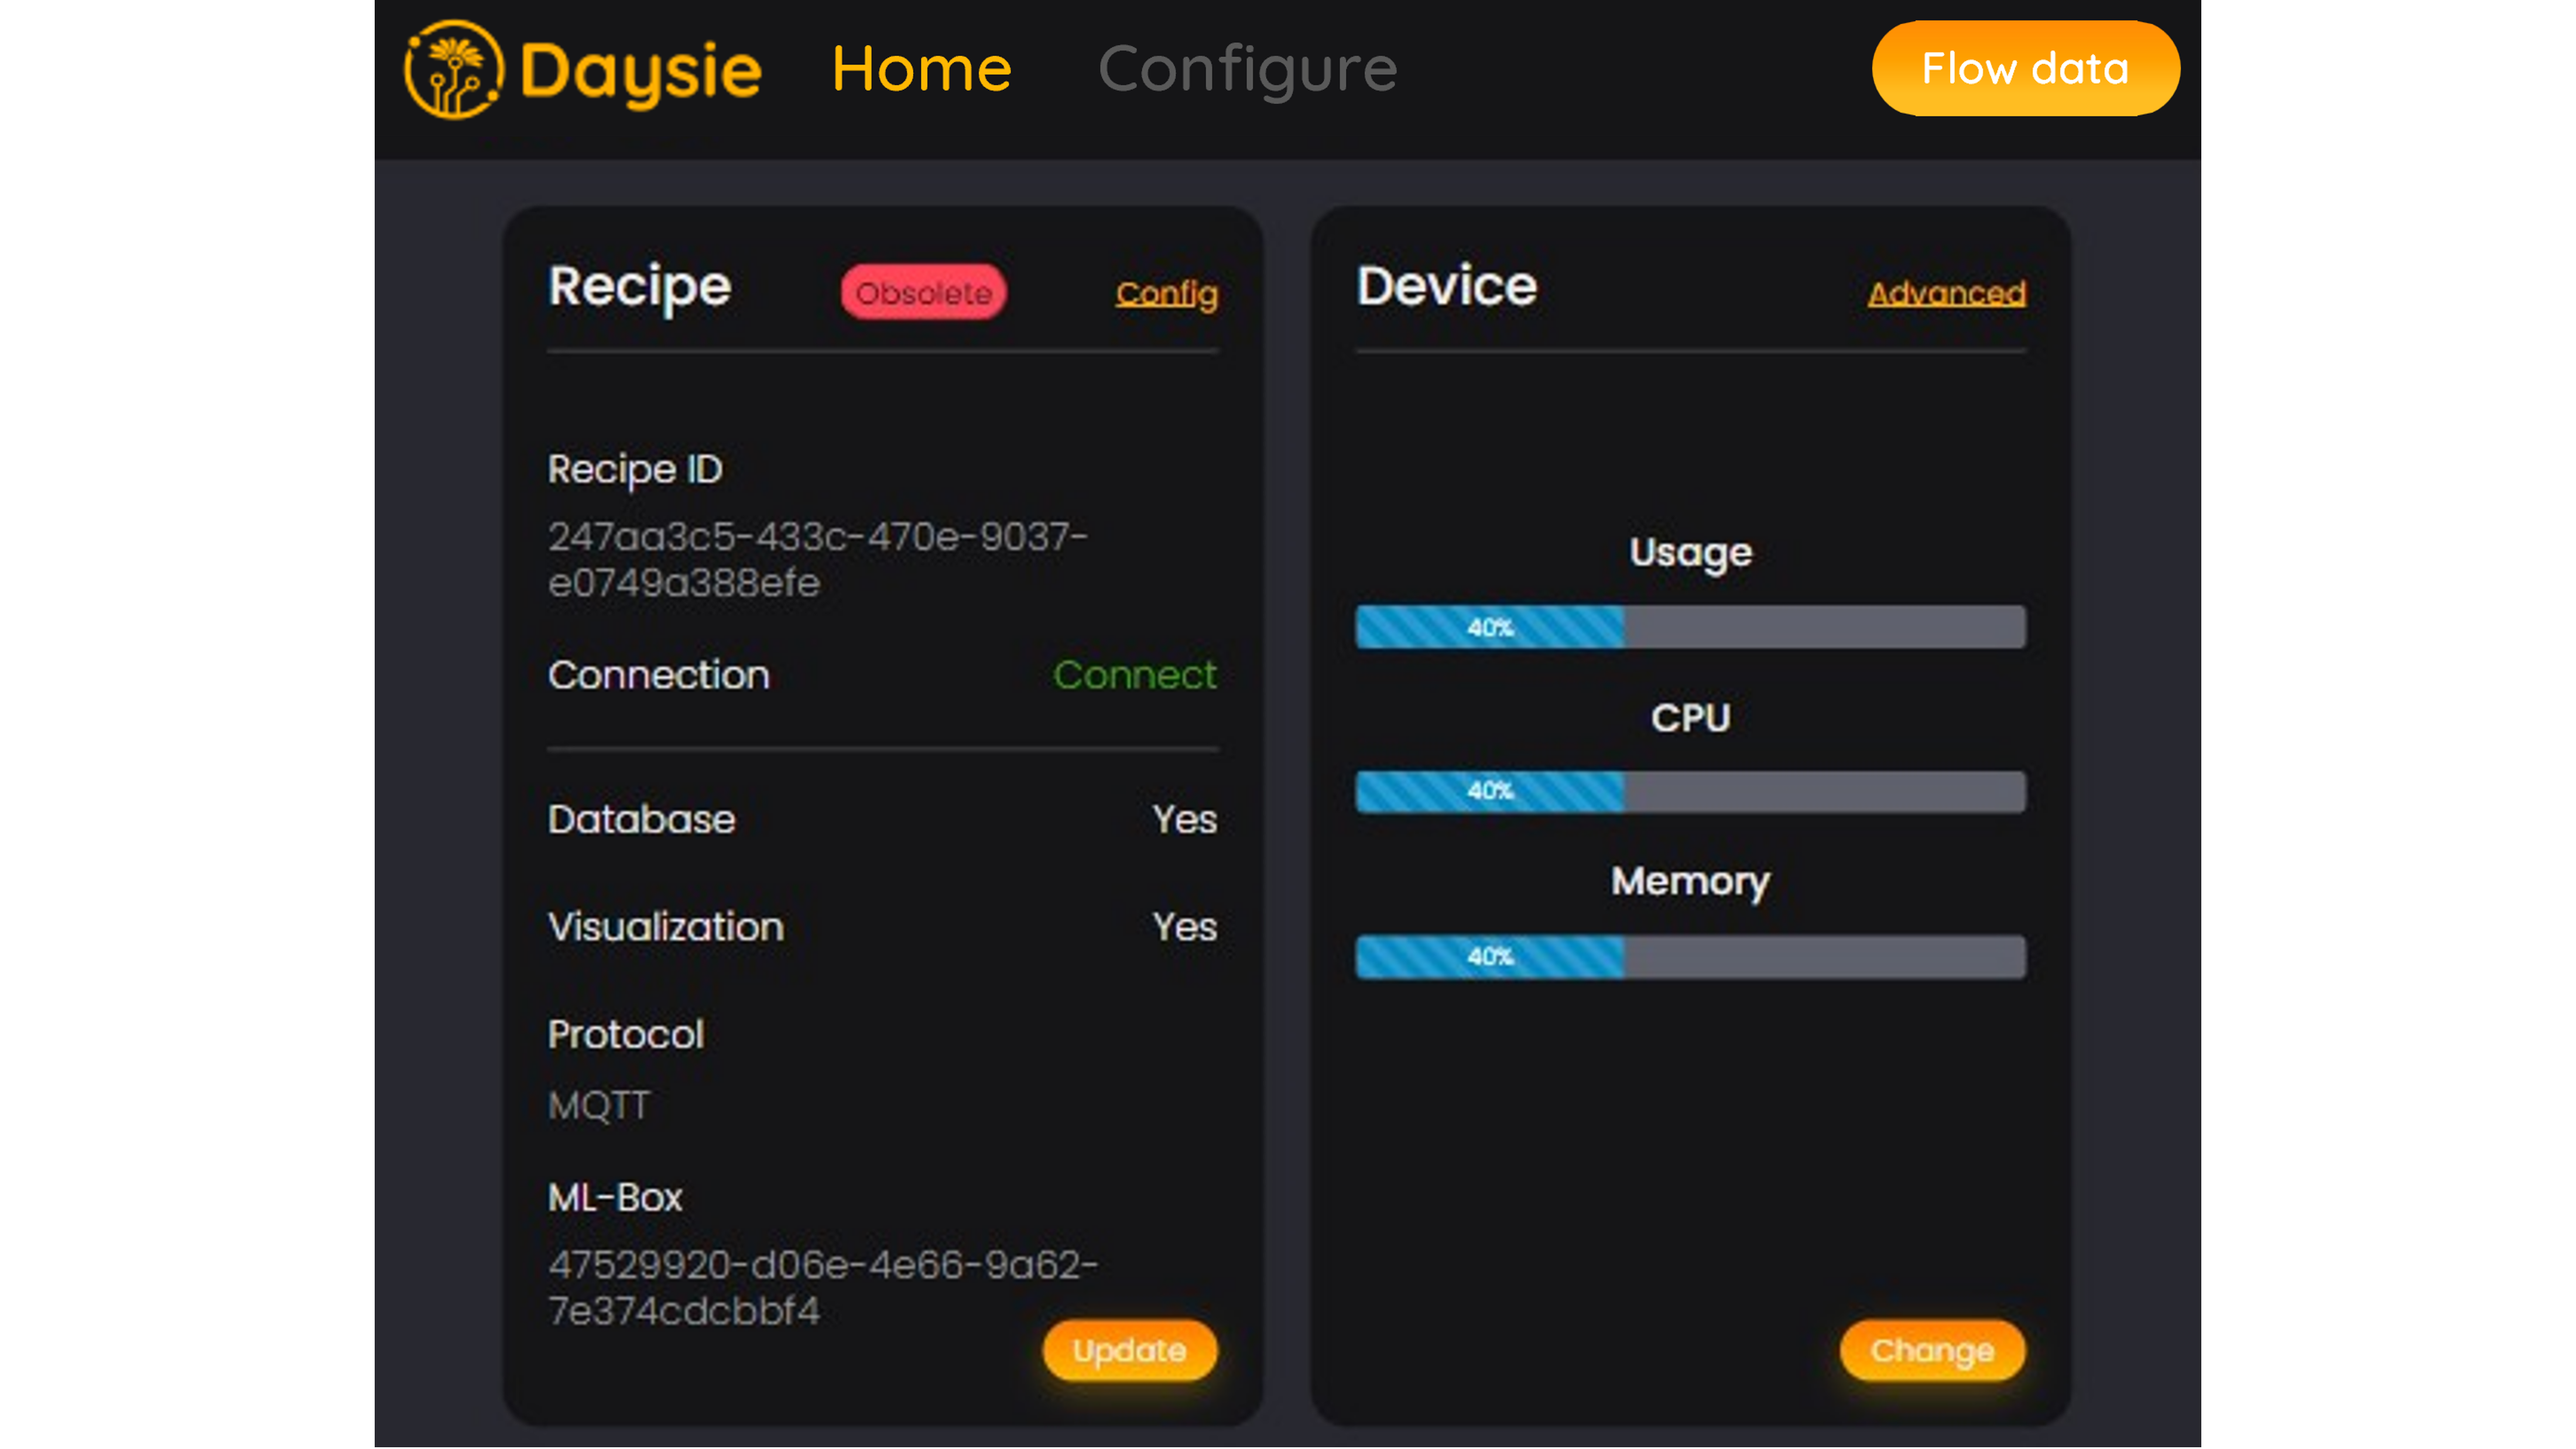Click the MQTT protocol value
The image size is (2576, 1449).
599,1106
